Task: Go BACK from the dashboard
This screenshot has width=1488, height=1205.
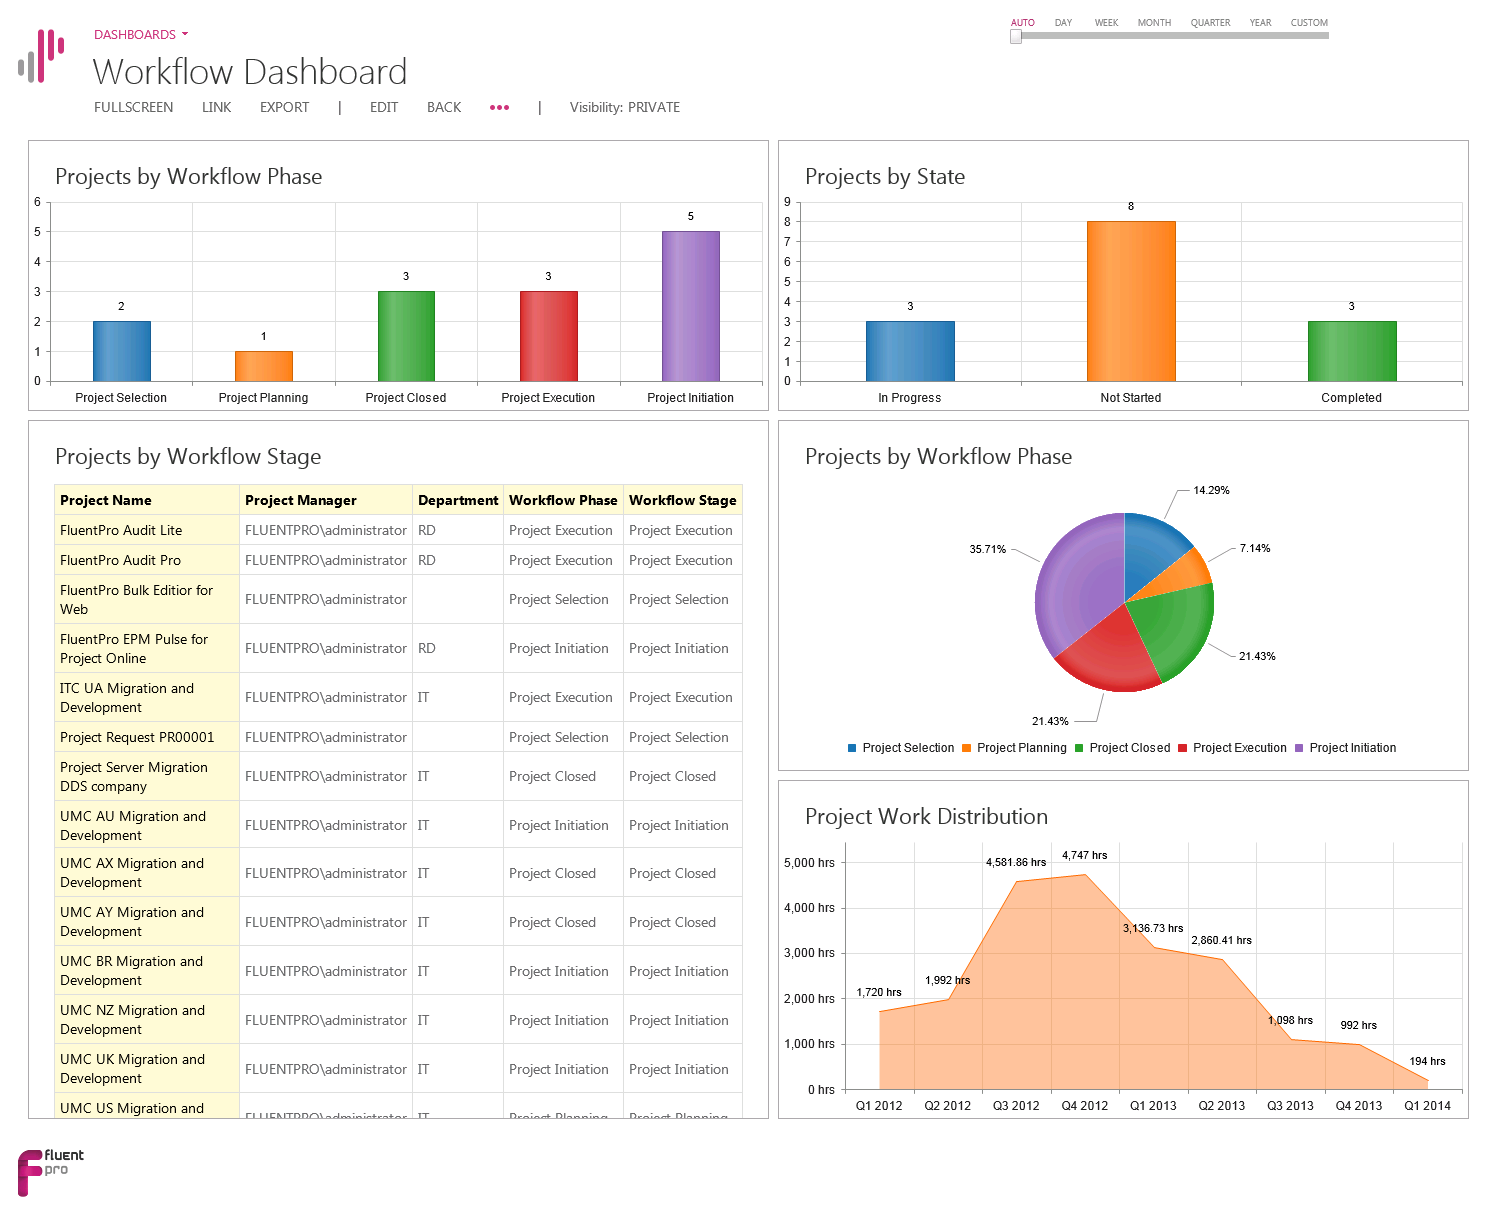Action: coord(444,107)
